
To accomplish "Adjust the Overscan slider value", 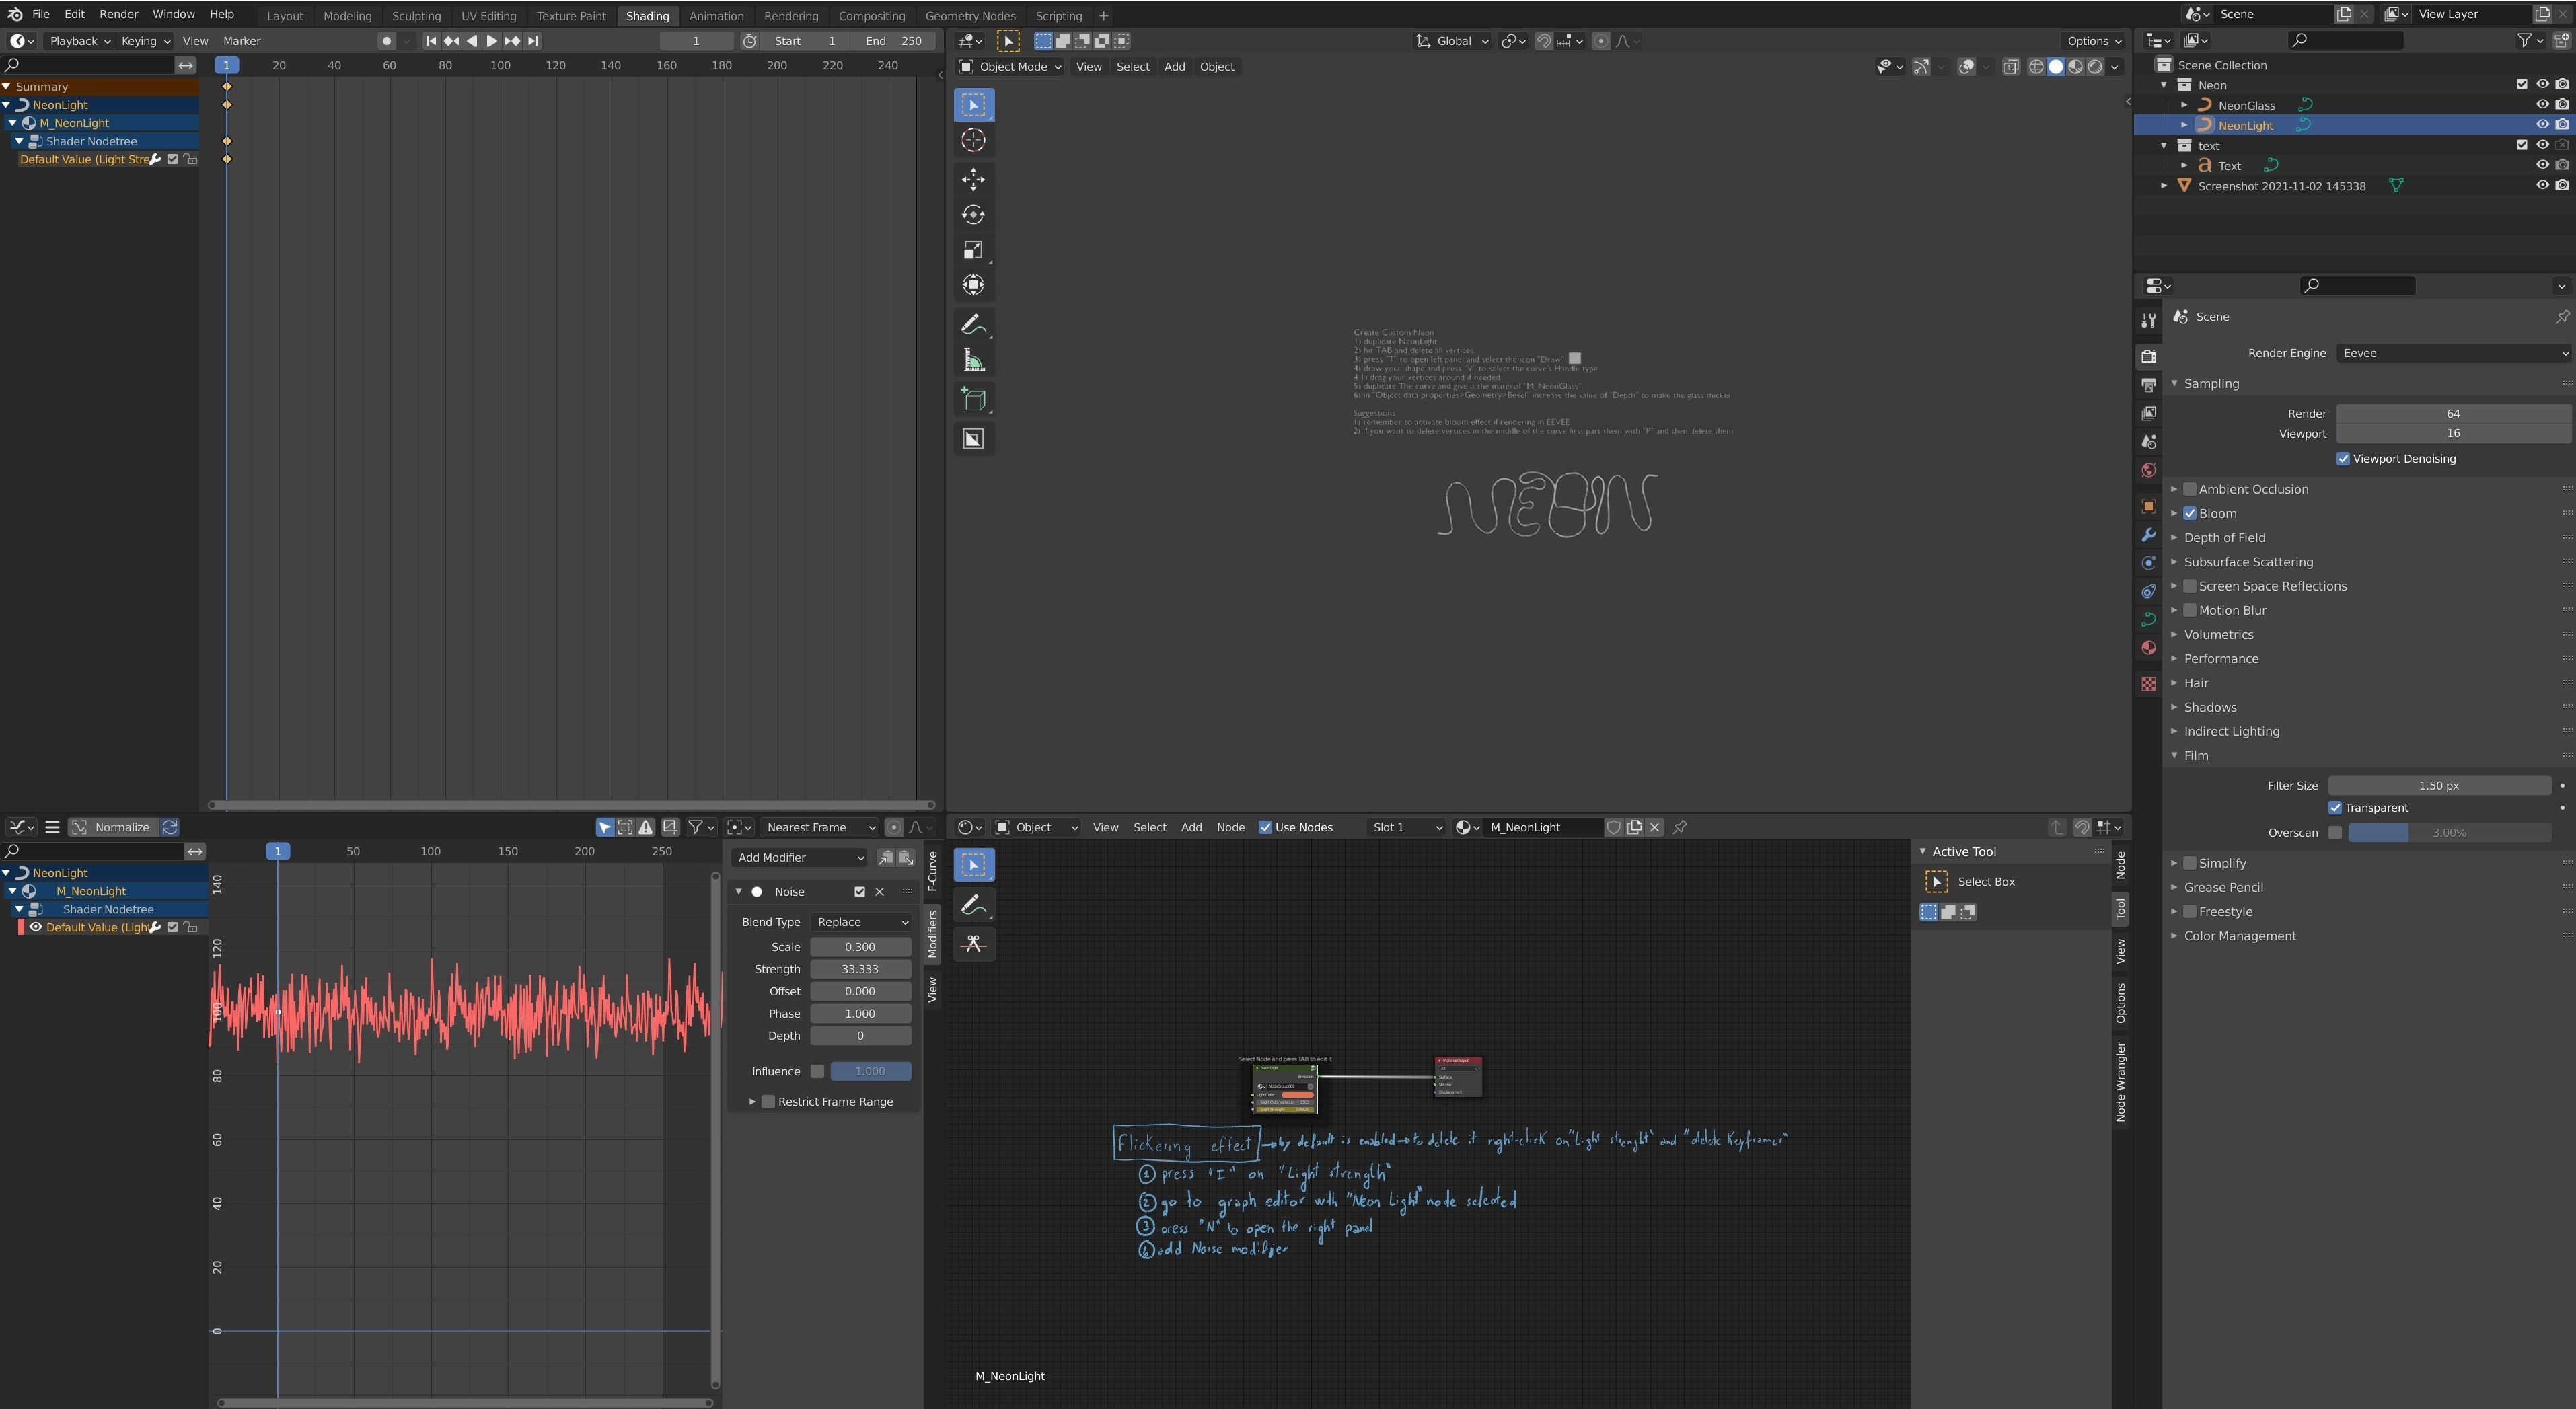I will coord(2449,832).
